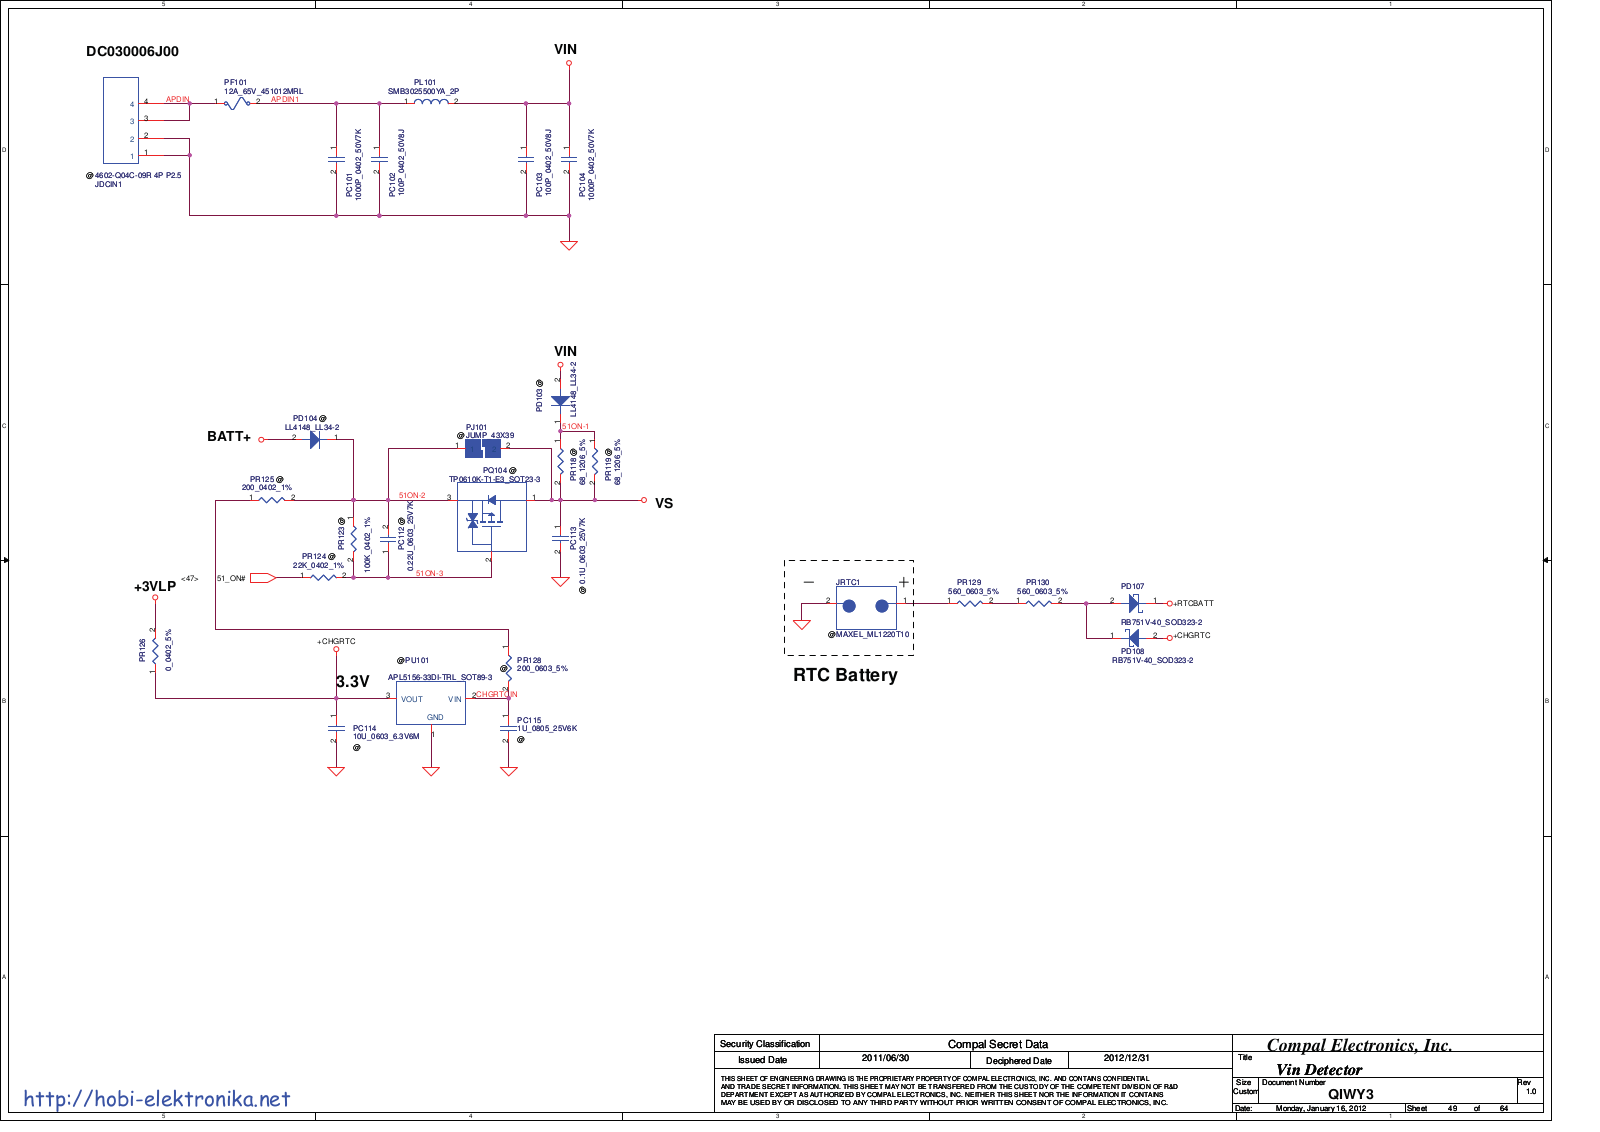The width and height of the screenshot is (1600, 1132).
Task: Click the RTC Battery caption
Action: tap(845, 675)
